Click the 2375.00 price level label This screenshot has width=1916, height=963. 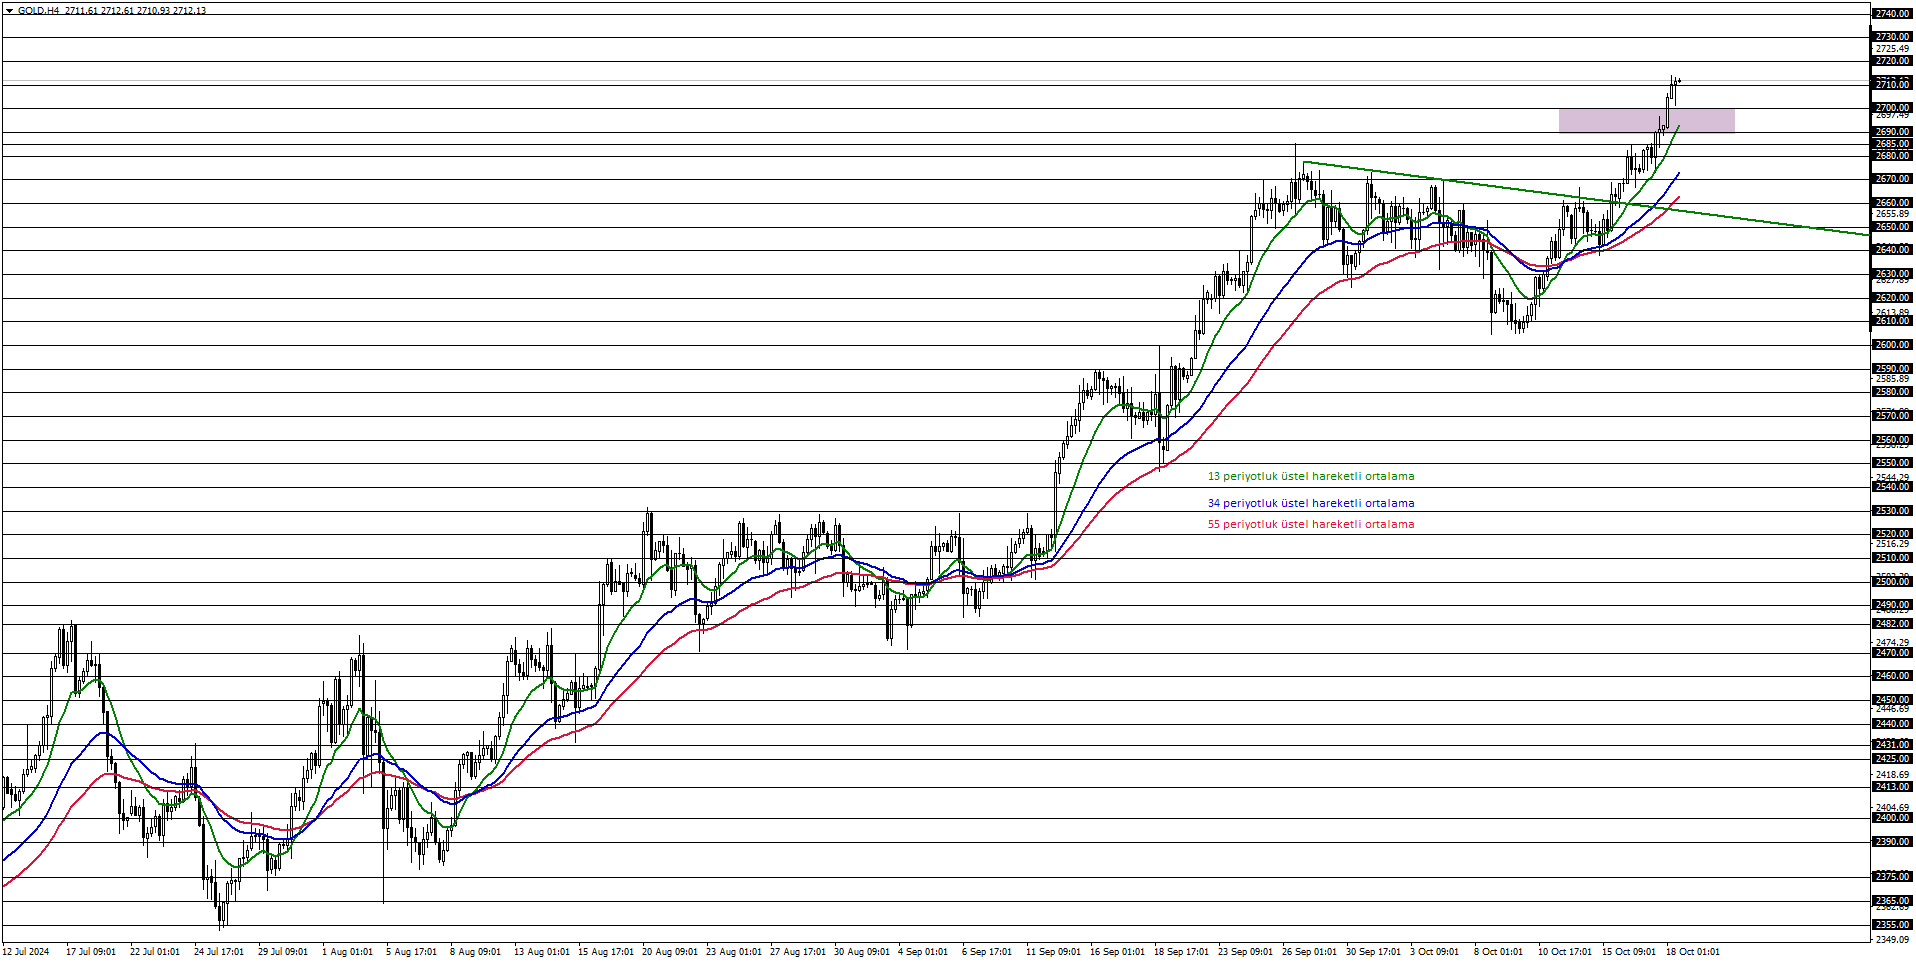(1892, 877)
